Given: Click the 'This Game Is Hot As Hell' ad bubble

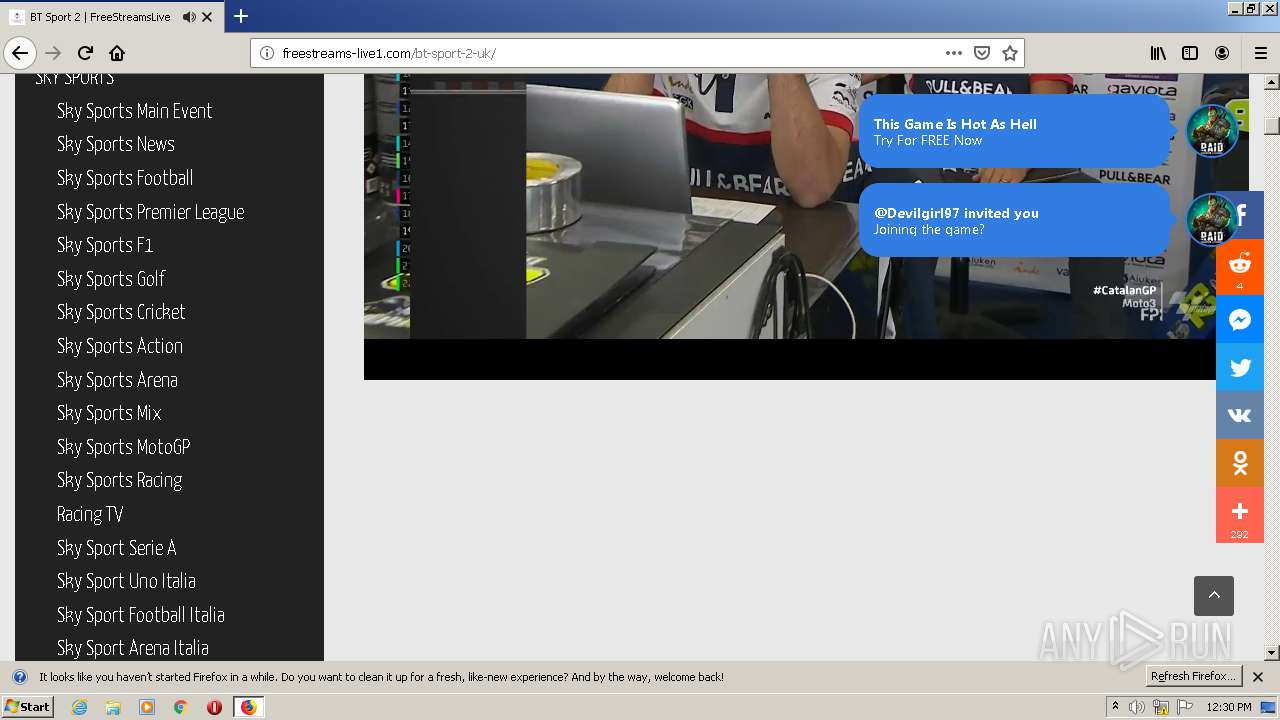Looking at the screenshot, I should tap(1014, 131).
